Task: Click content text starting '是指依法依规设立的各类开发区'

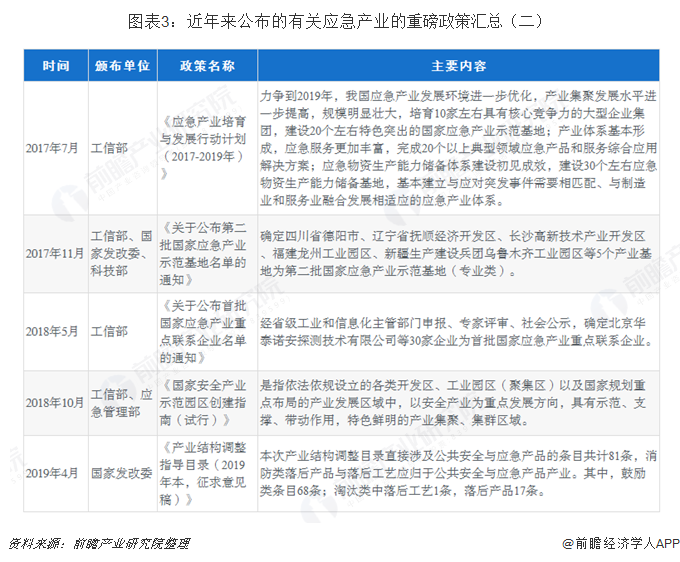Action: tap(453, 403)
